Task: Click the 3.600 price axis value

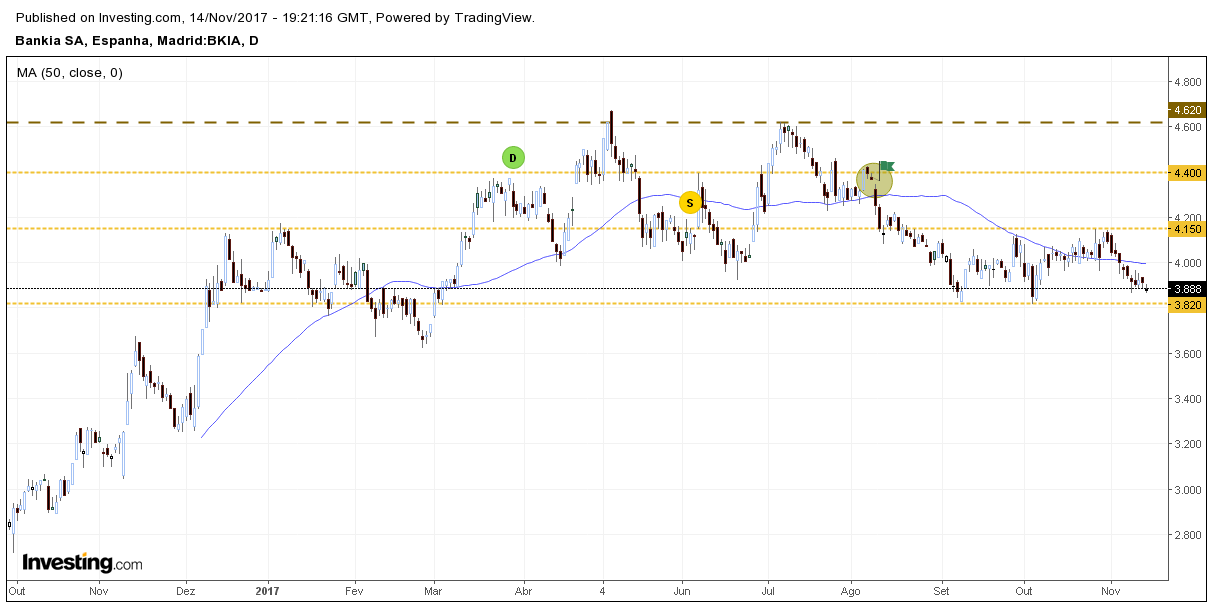Action: tap(1188, 354)
